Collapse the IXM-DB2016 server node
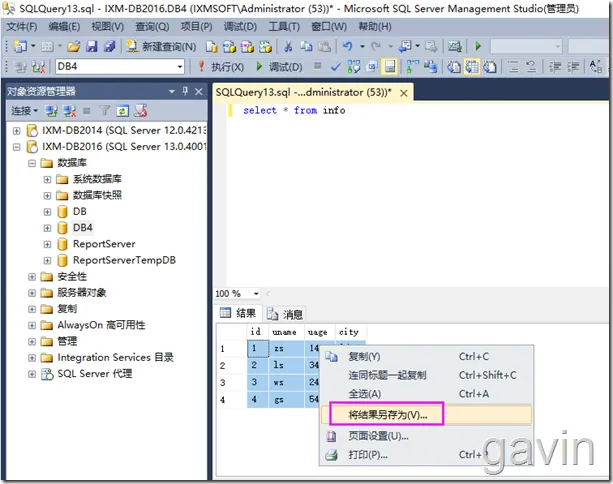The width and height of the screenshot is (613, 484). coord(16,147)
